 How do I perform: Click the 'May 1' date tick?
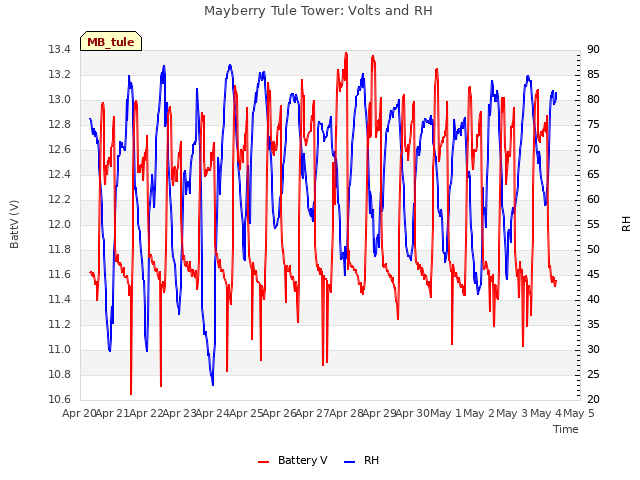point(446,413)
